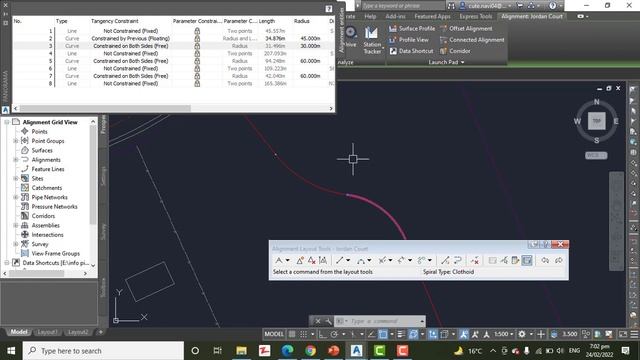The width and height of the screenshot is (640, 360).
Task: Click the Delete Sub-entity tool
Action: [474, 260]
